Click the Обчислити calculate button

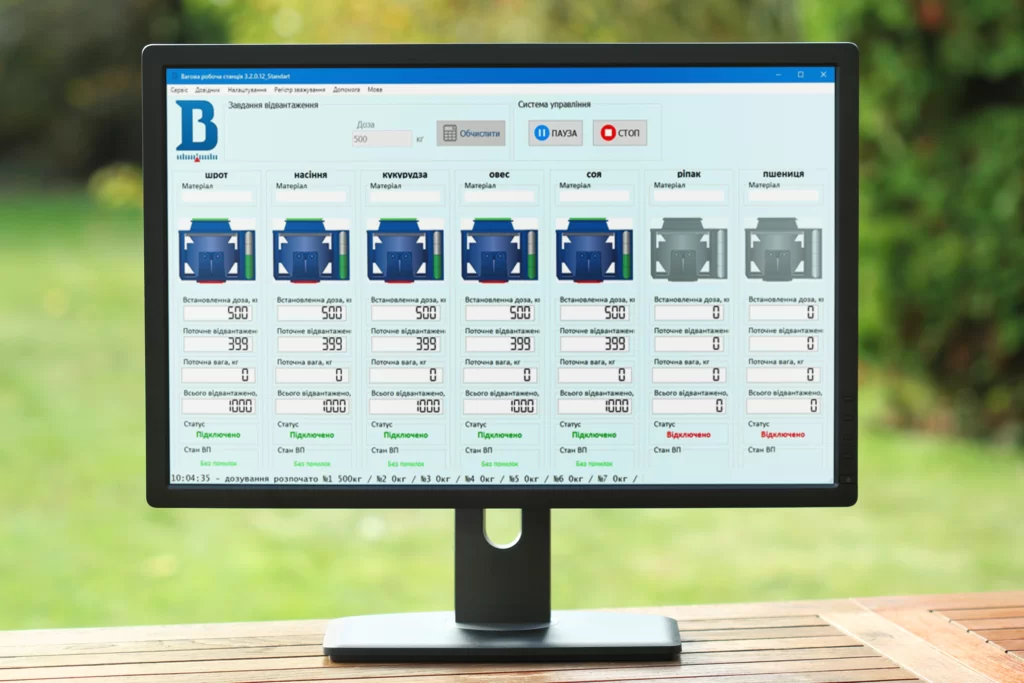471,133
